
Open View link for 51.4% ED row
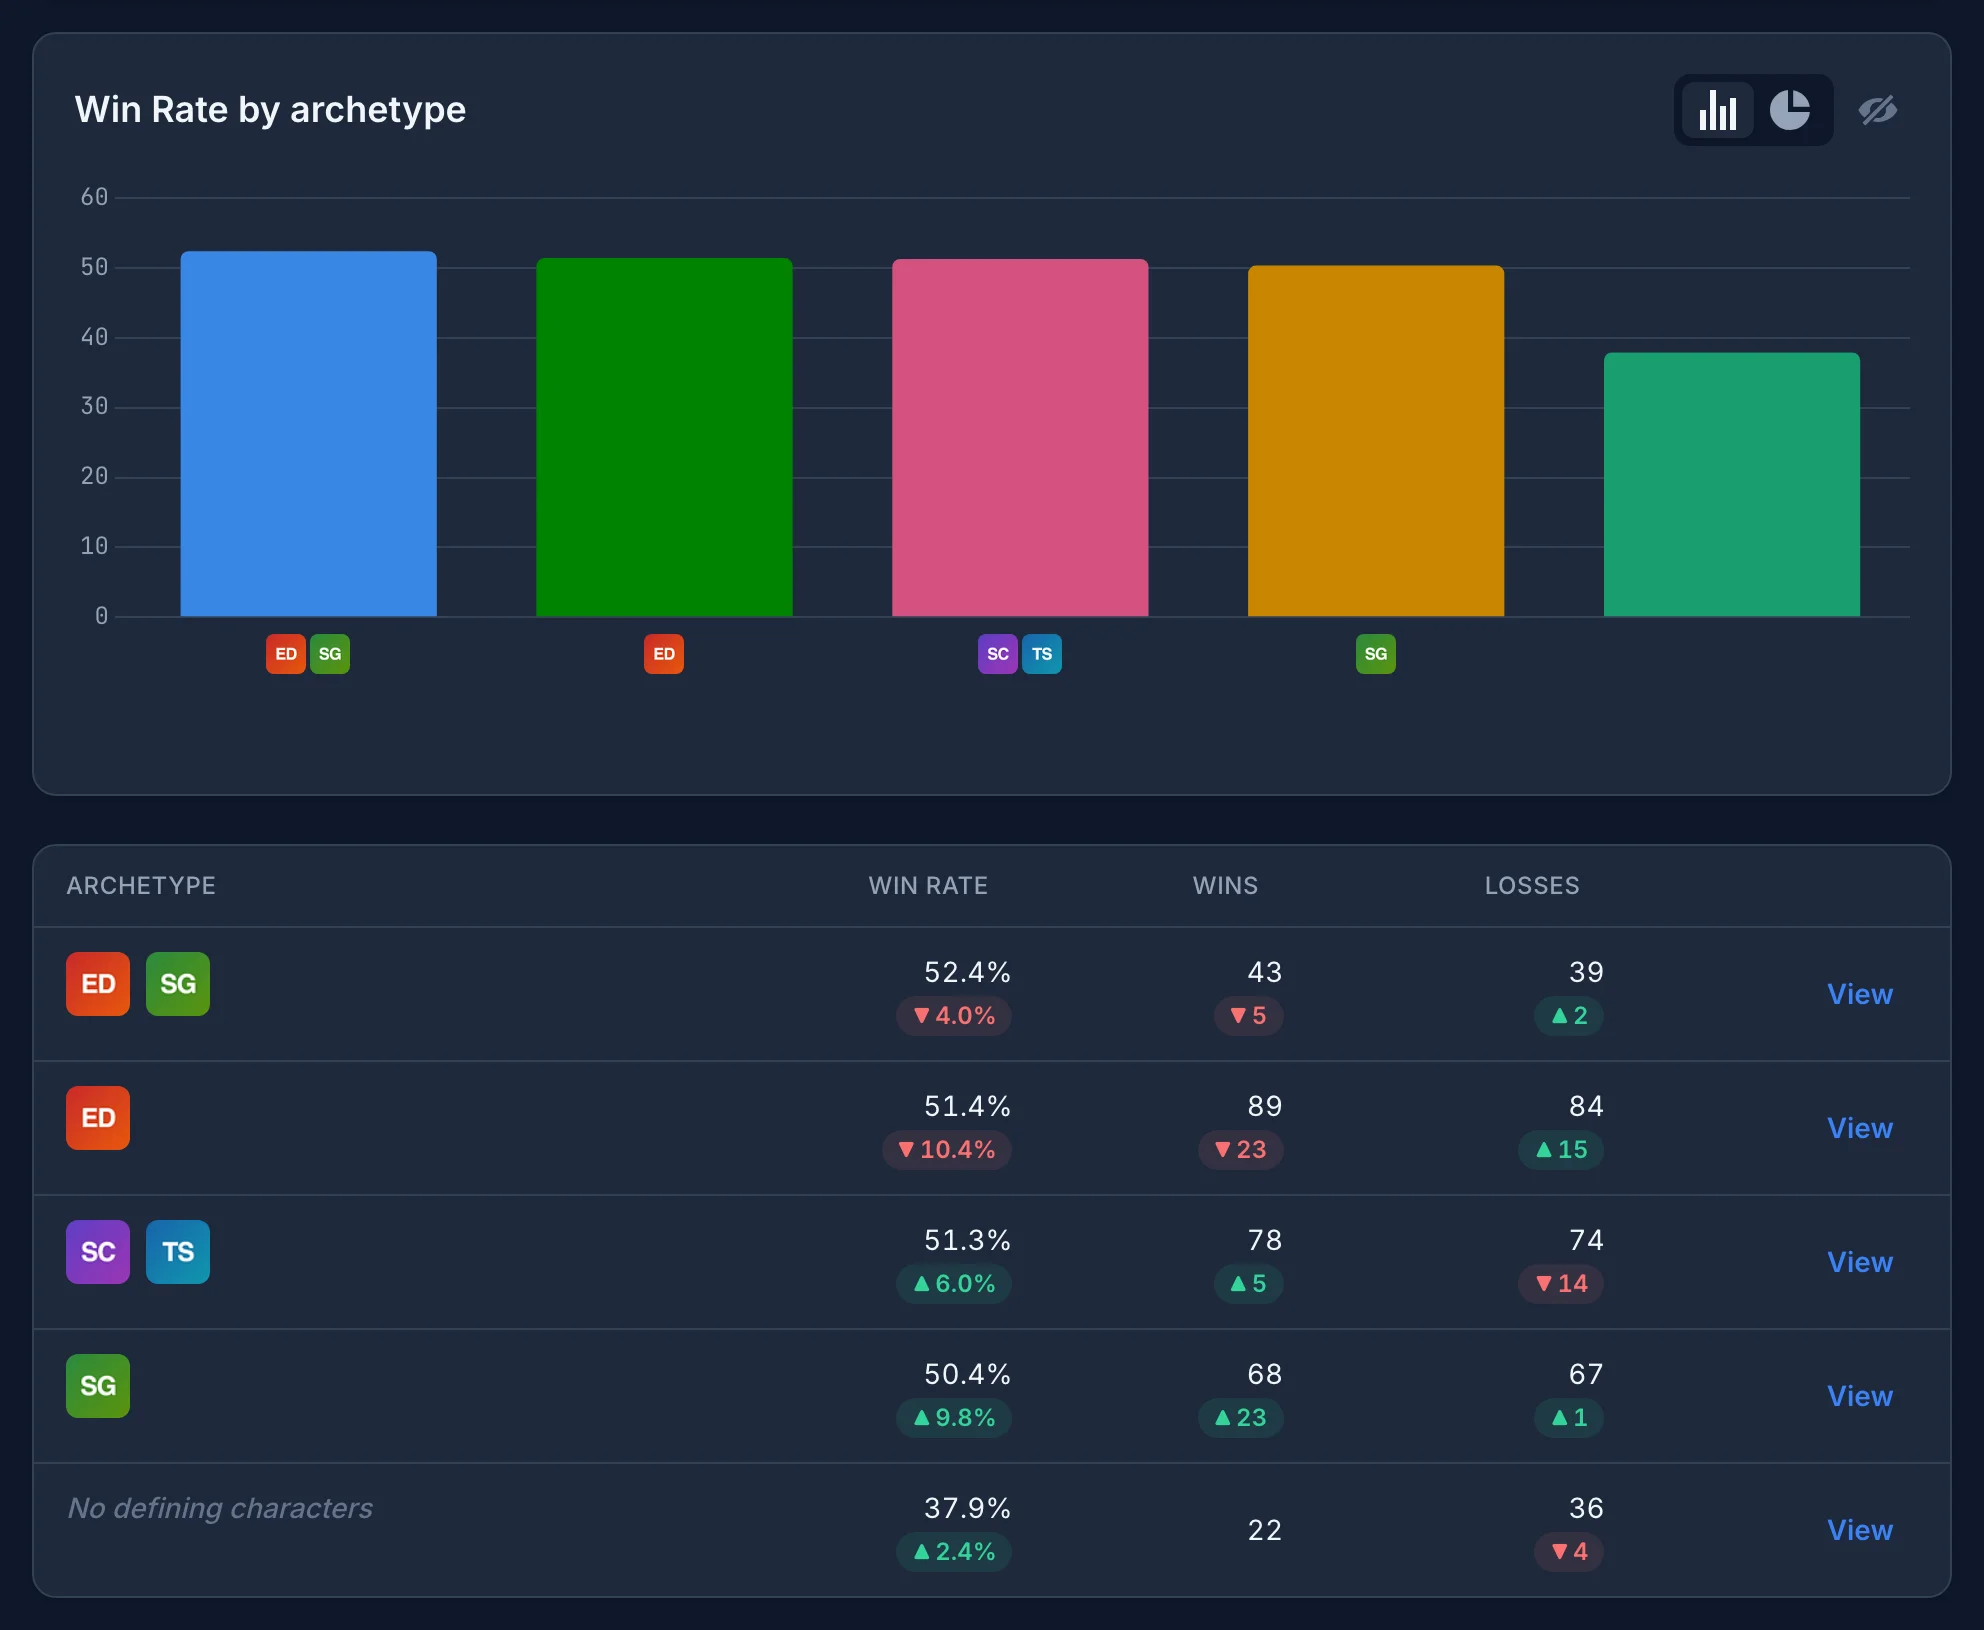click(x=1860, y=1128)
